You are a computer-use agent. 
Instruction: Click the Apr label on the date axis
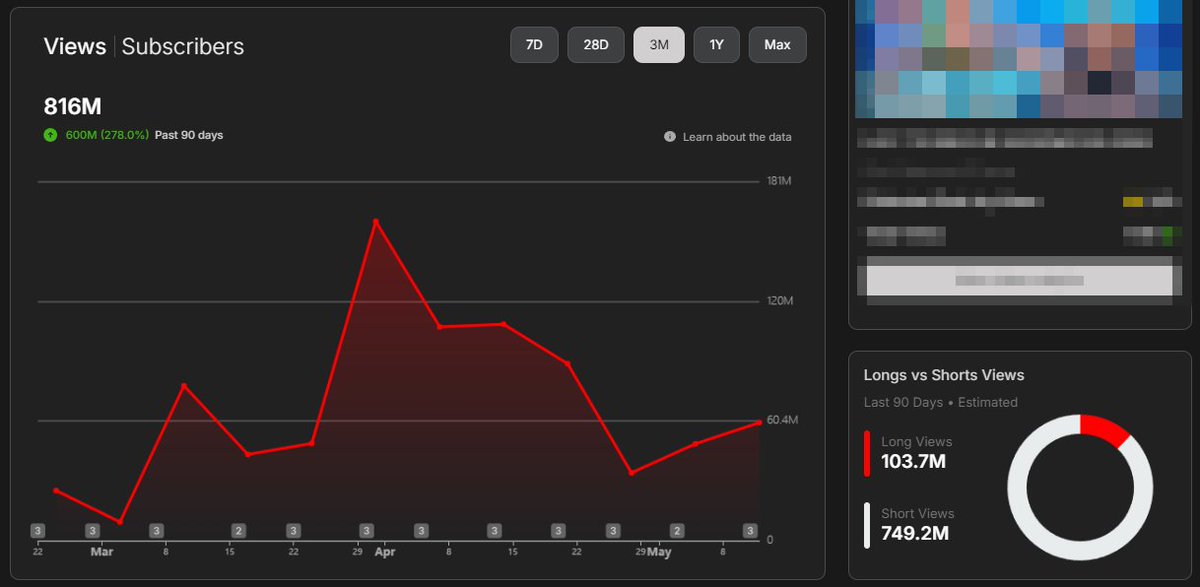[385, 551]
